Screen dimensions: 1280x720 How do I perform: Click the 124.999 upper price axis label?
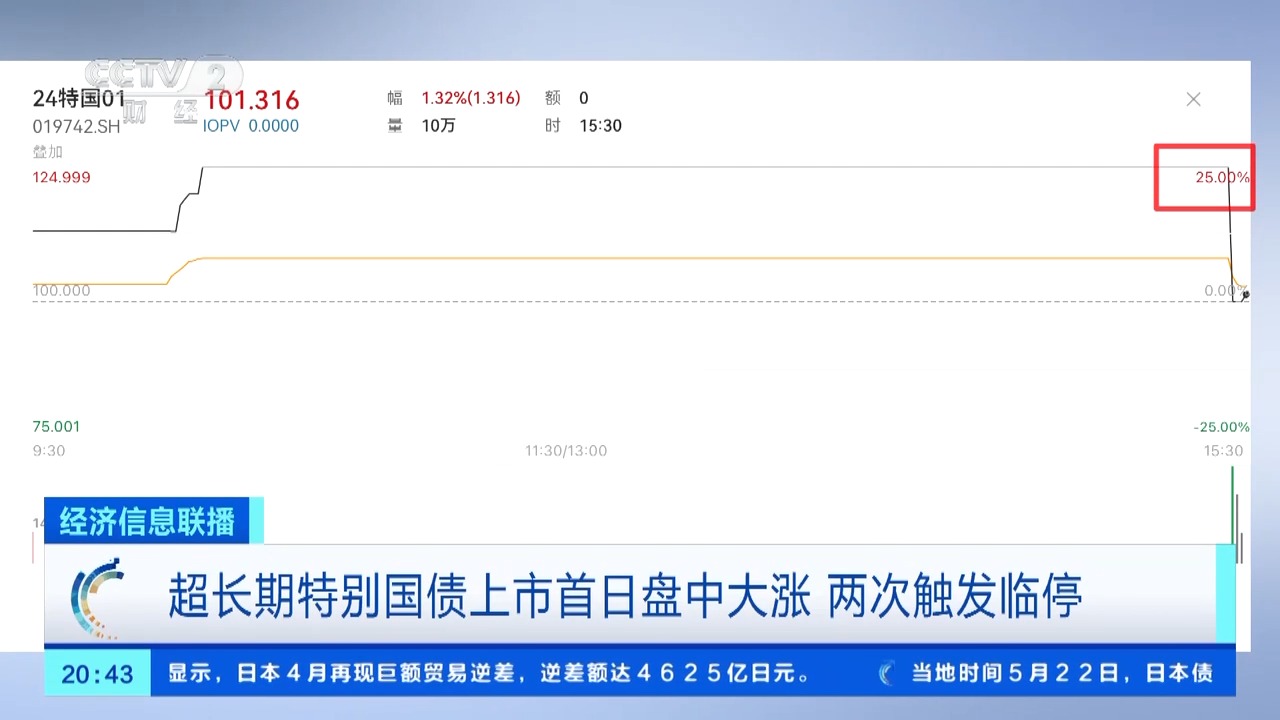click(x=62, y=177)
